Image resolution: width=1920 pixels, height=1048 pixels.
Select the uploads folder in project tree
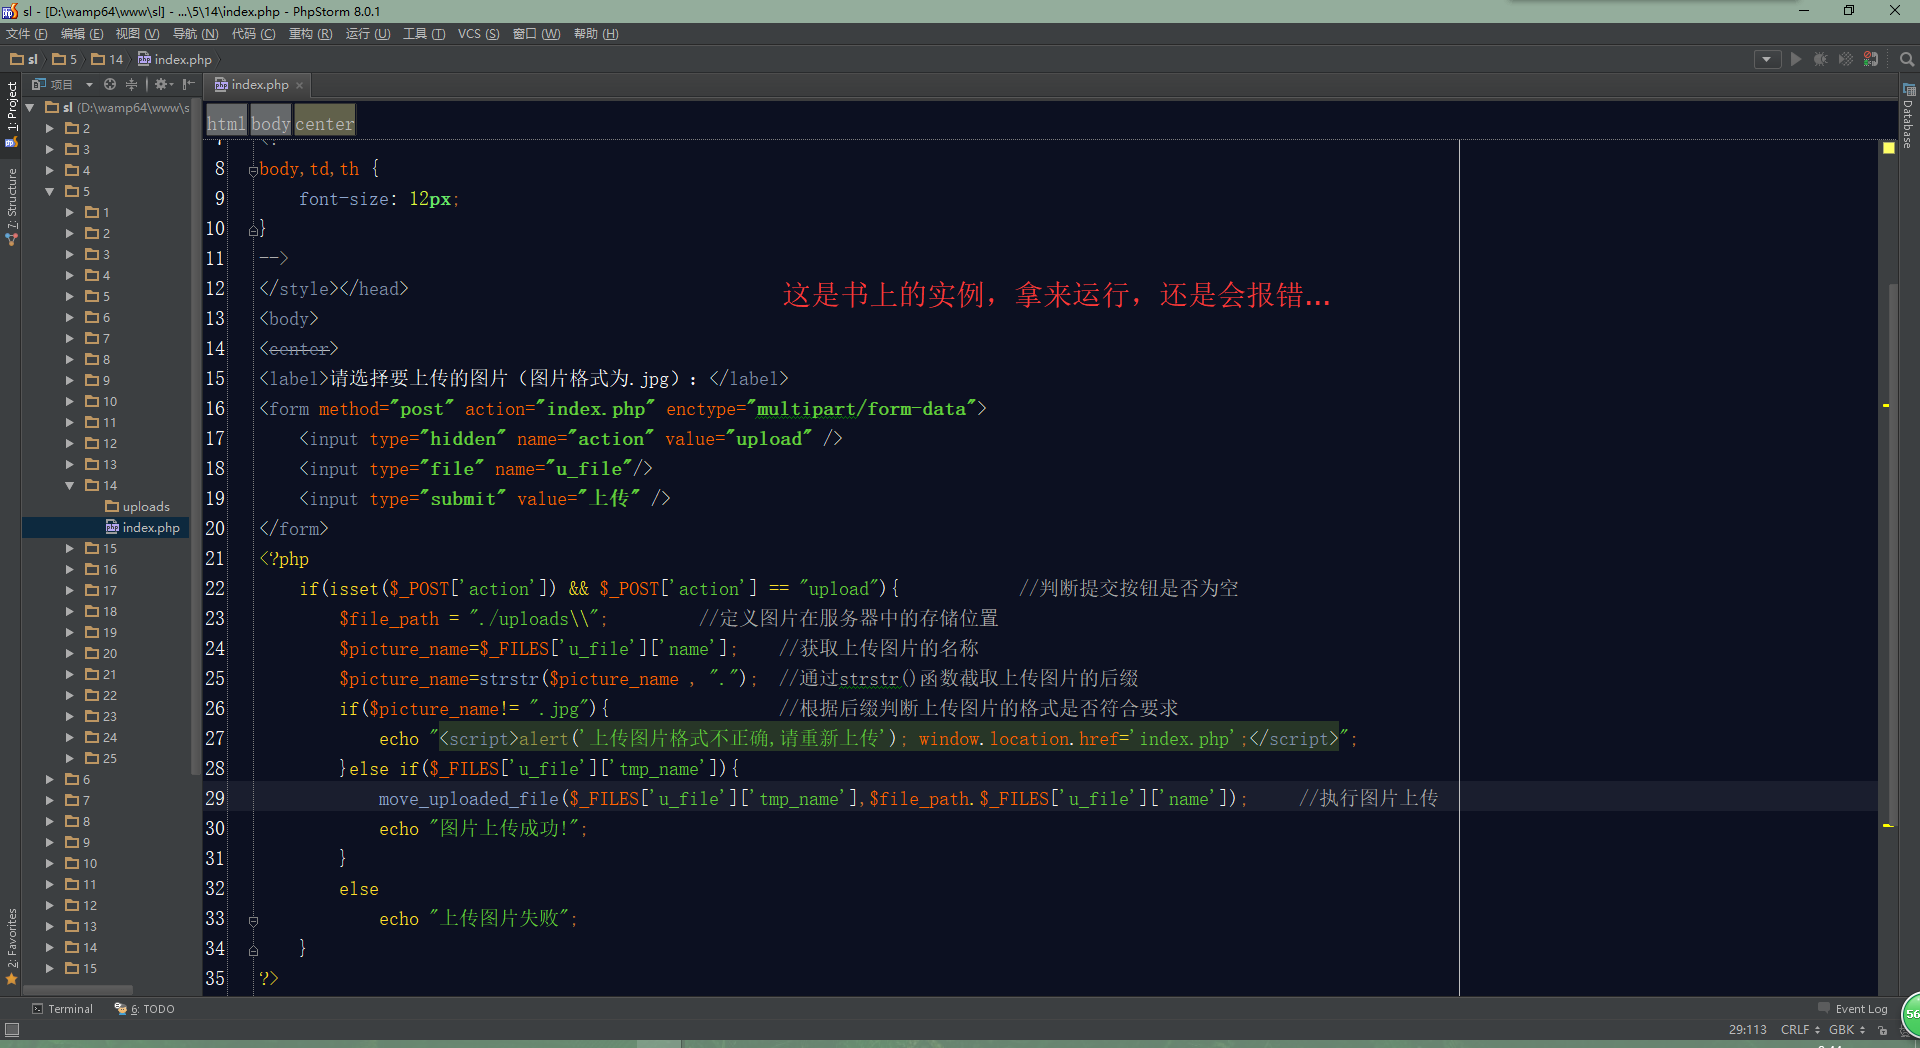pyautogui.click(x=137, y=506)
